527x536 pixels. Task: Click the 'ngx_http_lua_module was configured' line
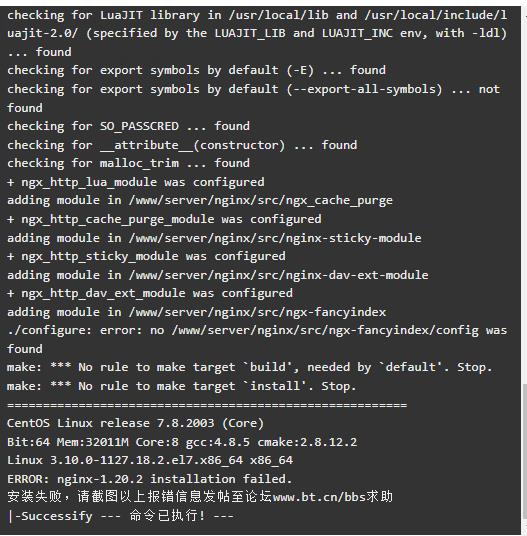coord(136,182)
